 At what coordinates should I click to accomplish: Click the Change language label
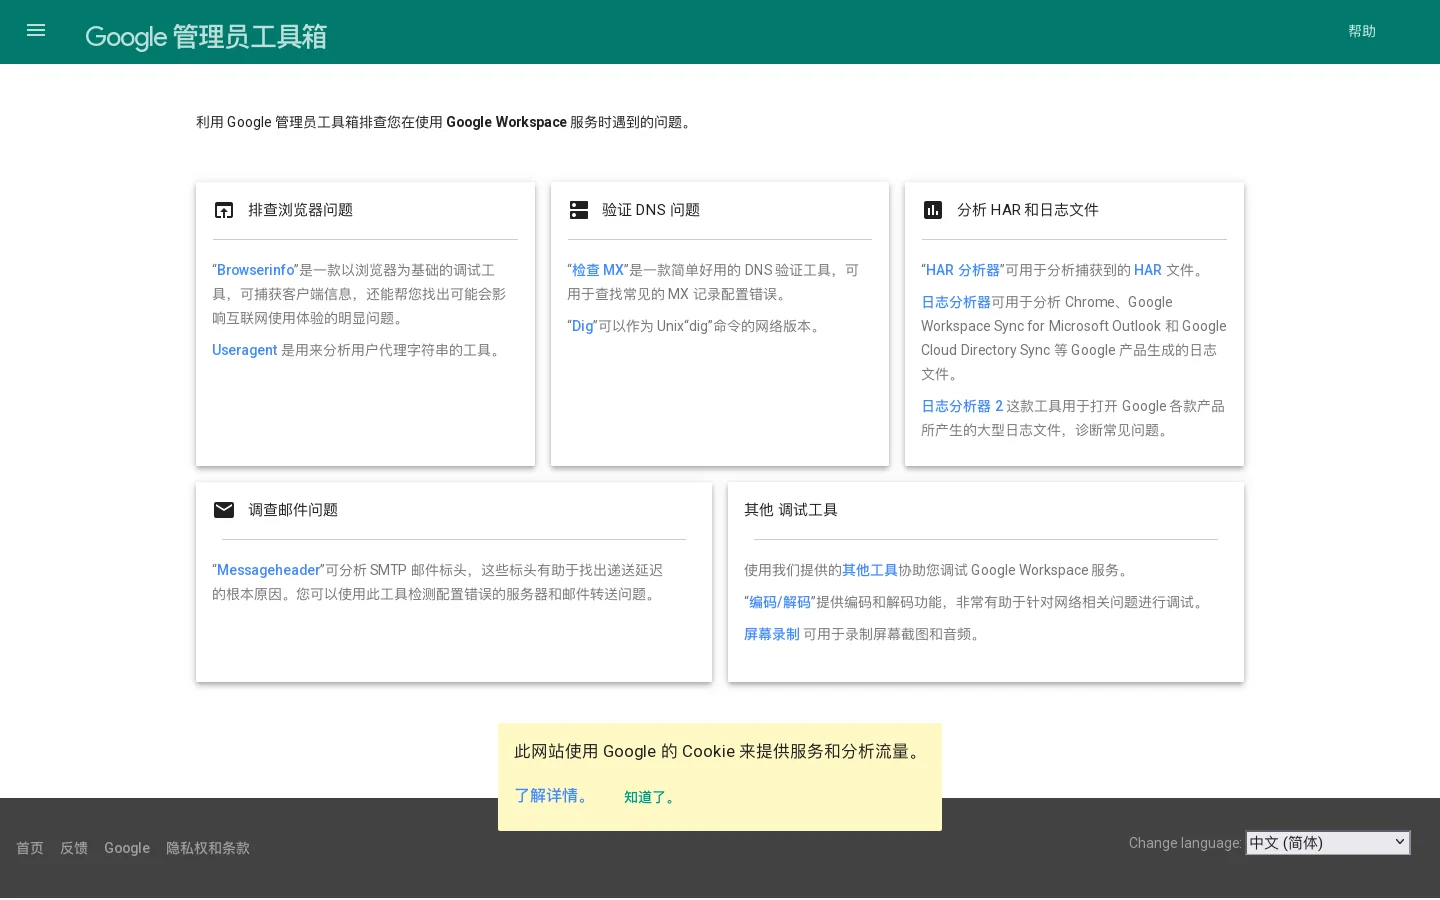pyautogui.click(x=1185, y=843)
